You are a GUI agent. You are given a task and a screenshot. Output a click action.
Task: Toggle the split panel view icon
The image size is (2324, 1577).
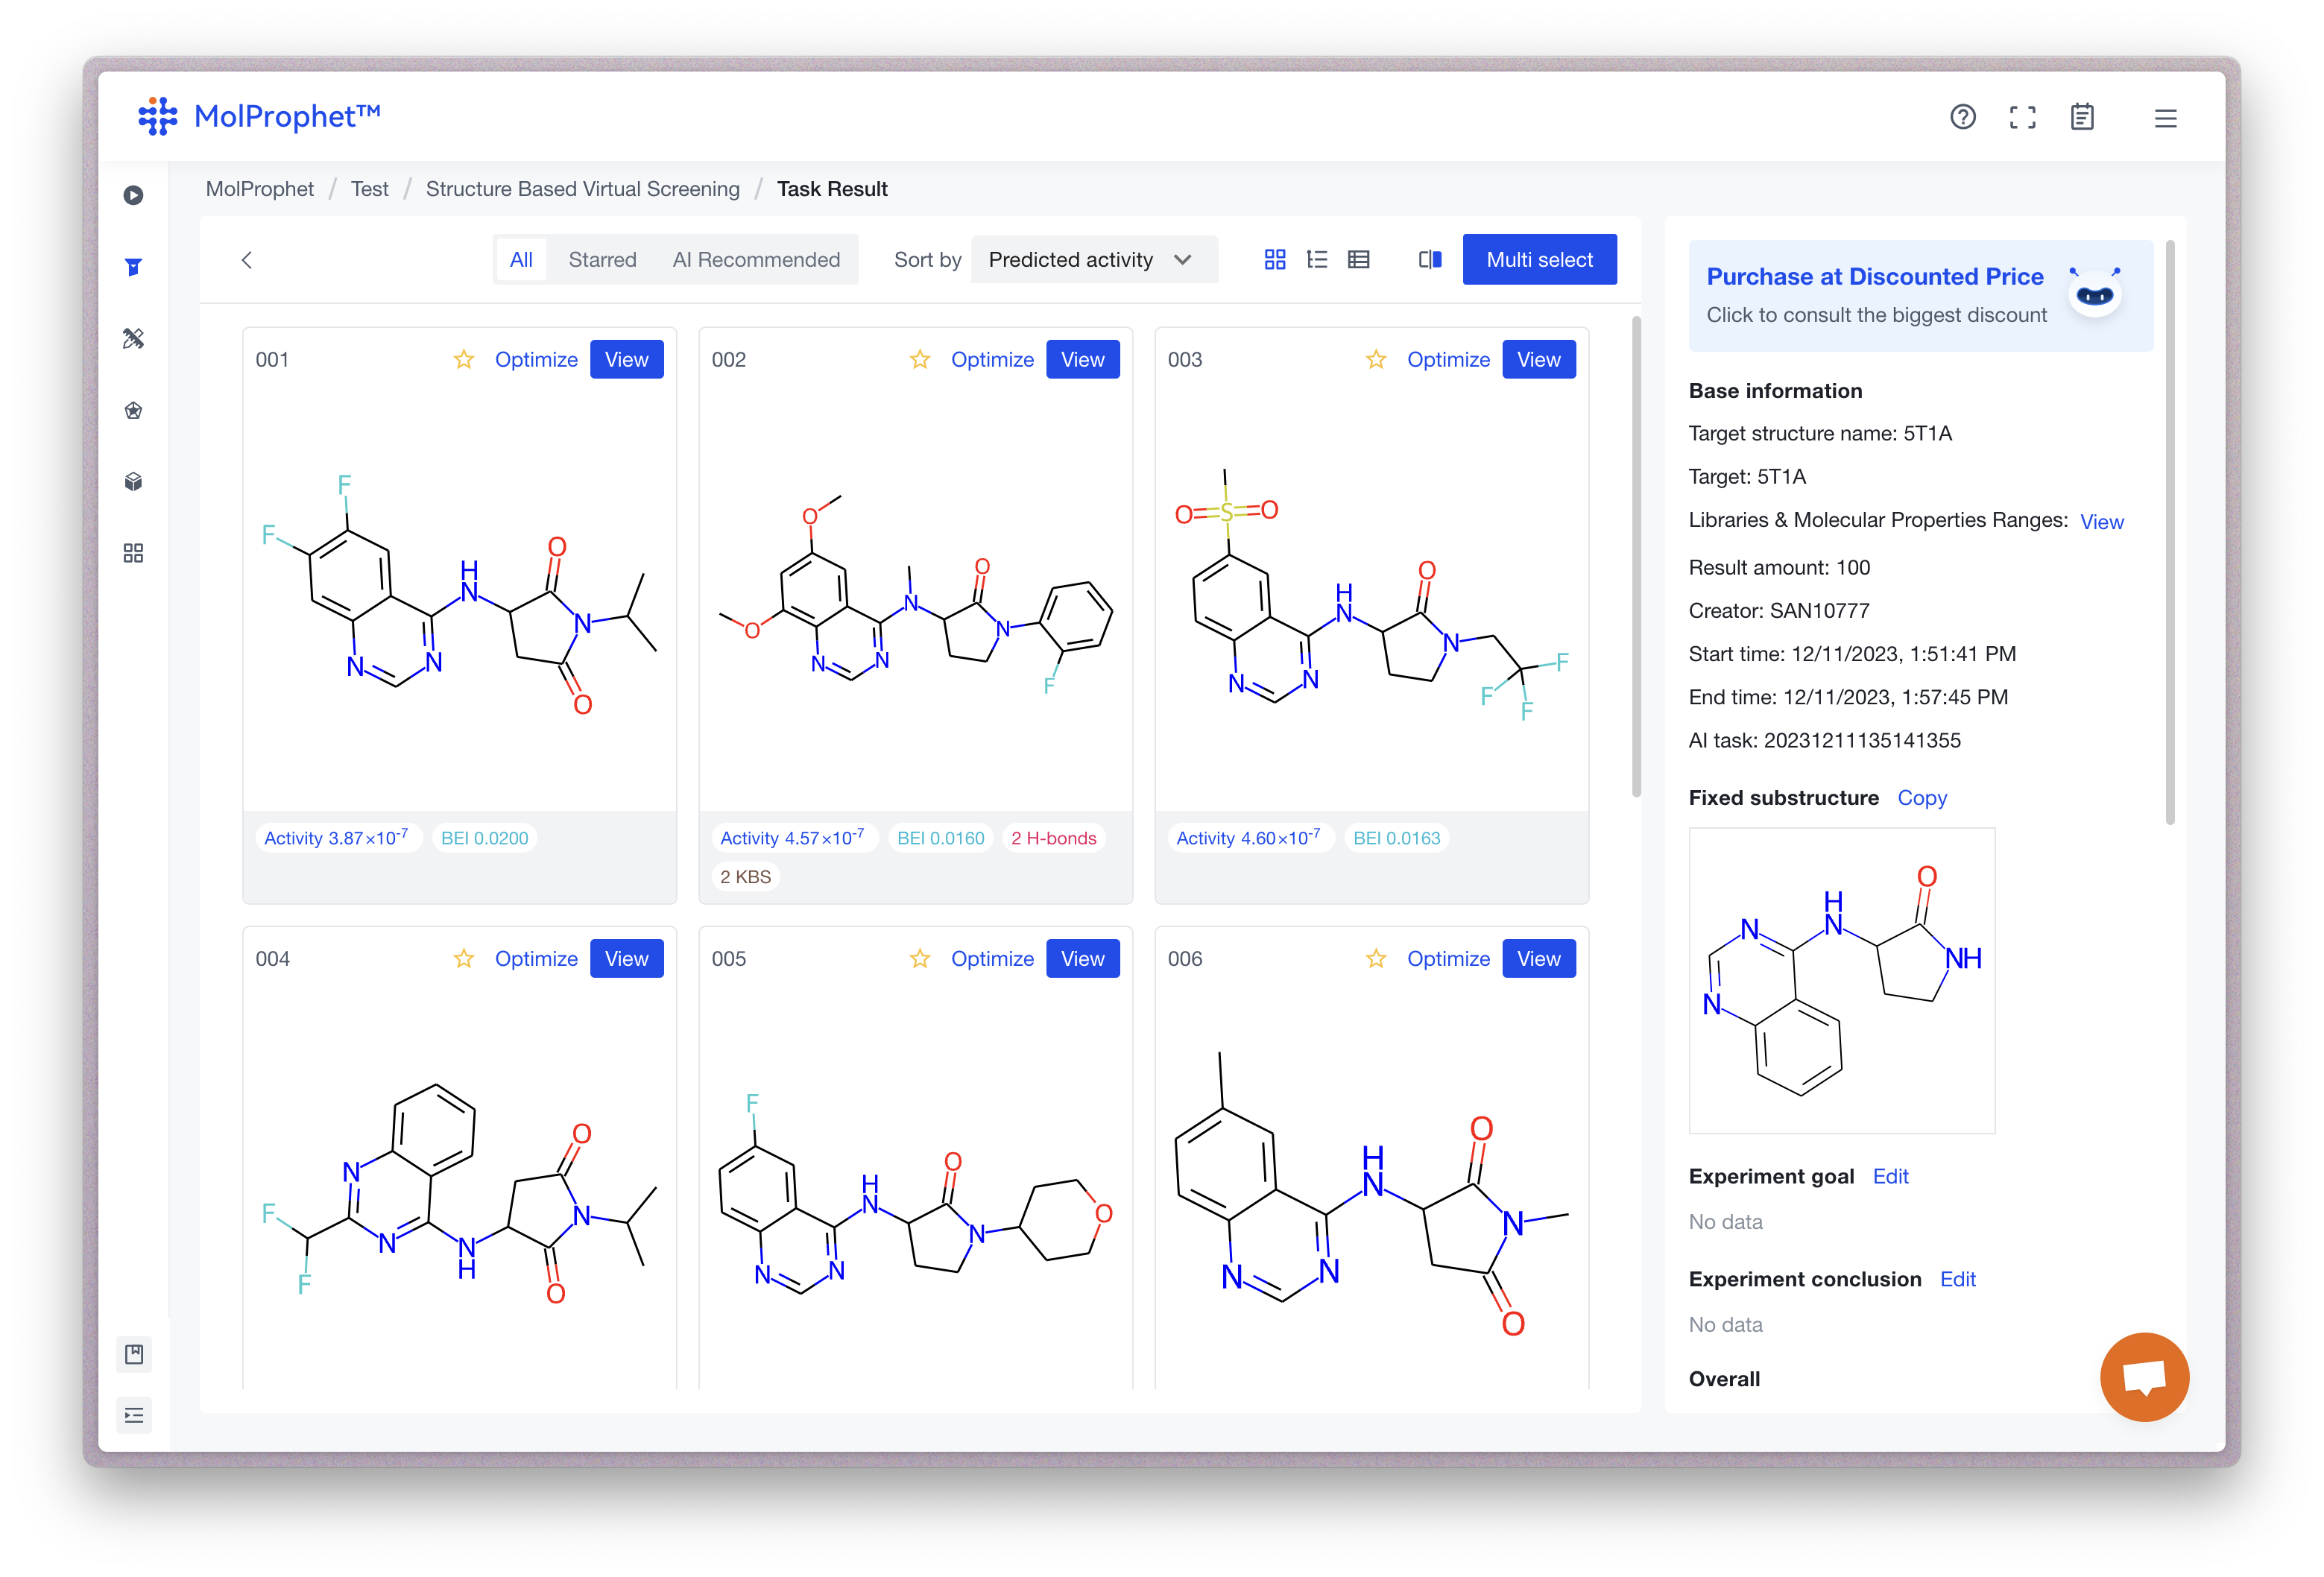click(1430, 260)
